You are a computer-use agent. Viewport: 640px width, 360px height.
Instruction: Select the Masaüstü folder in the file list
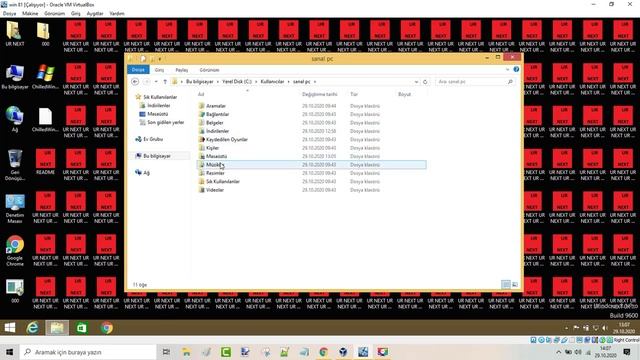(x=216, y=156)
